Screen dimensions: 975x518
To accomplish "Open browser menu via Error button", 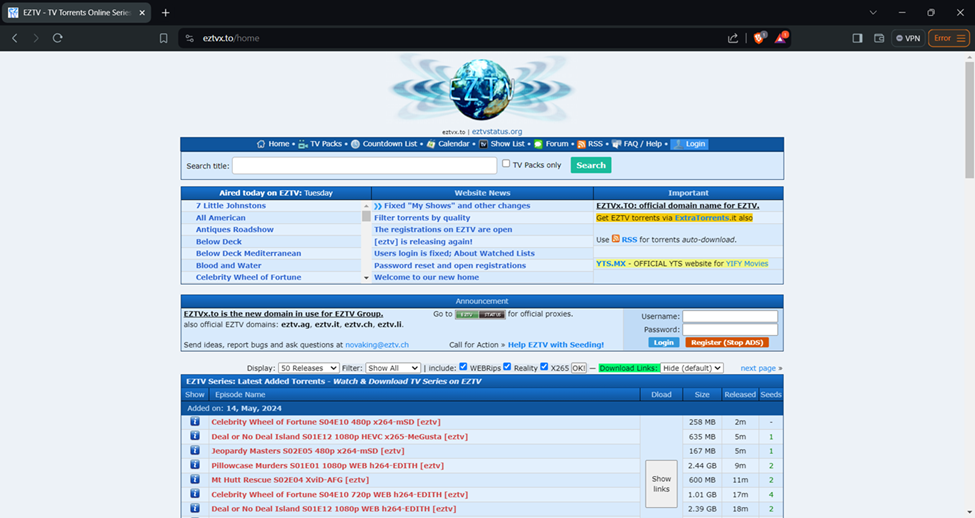I will 949,38.
